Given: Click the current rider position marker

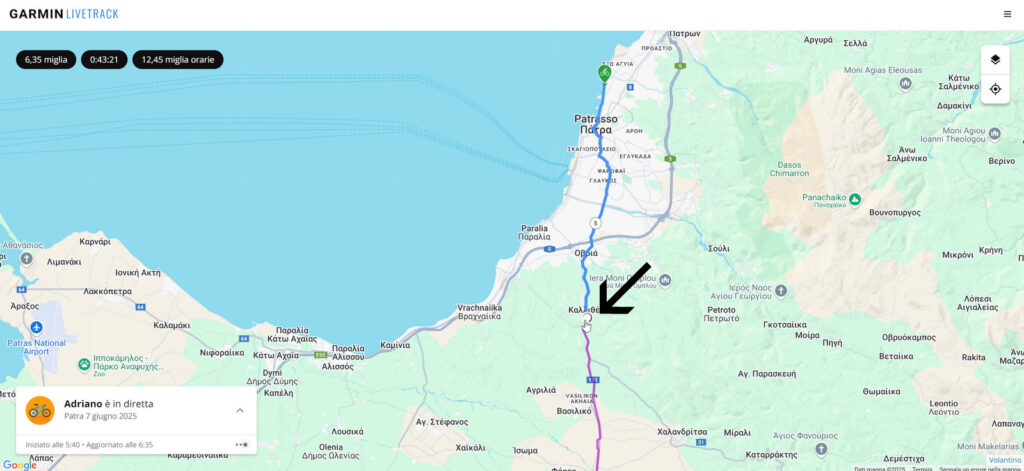Looking at the screenshot, I should [586, 316].
